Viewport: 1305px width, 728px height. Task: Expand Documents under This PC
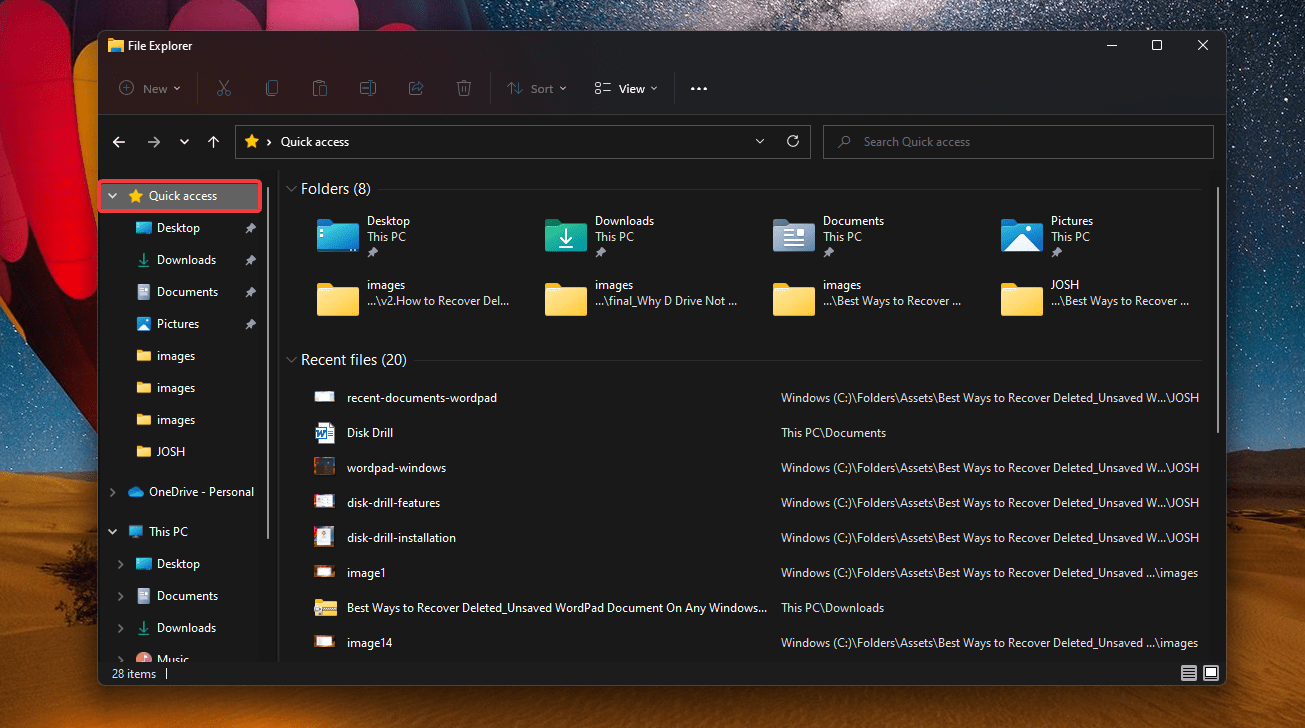pos(121,596)
